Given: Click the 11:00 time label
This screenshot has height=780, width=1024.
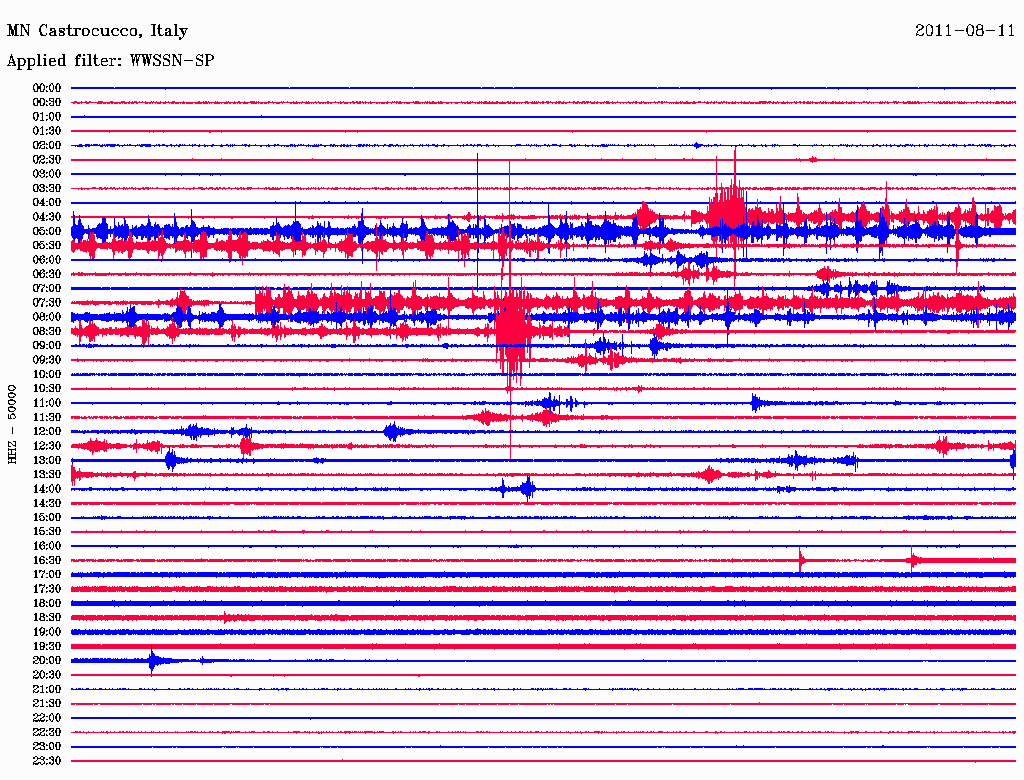Looking at the screenshot, I should (47, 403).
